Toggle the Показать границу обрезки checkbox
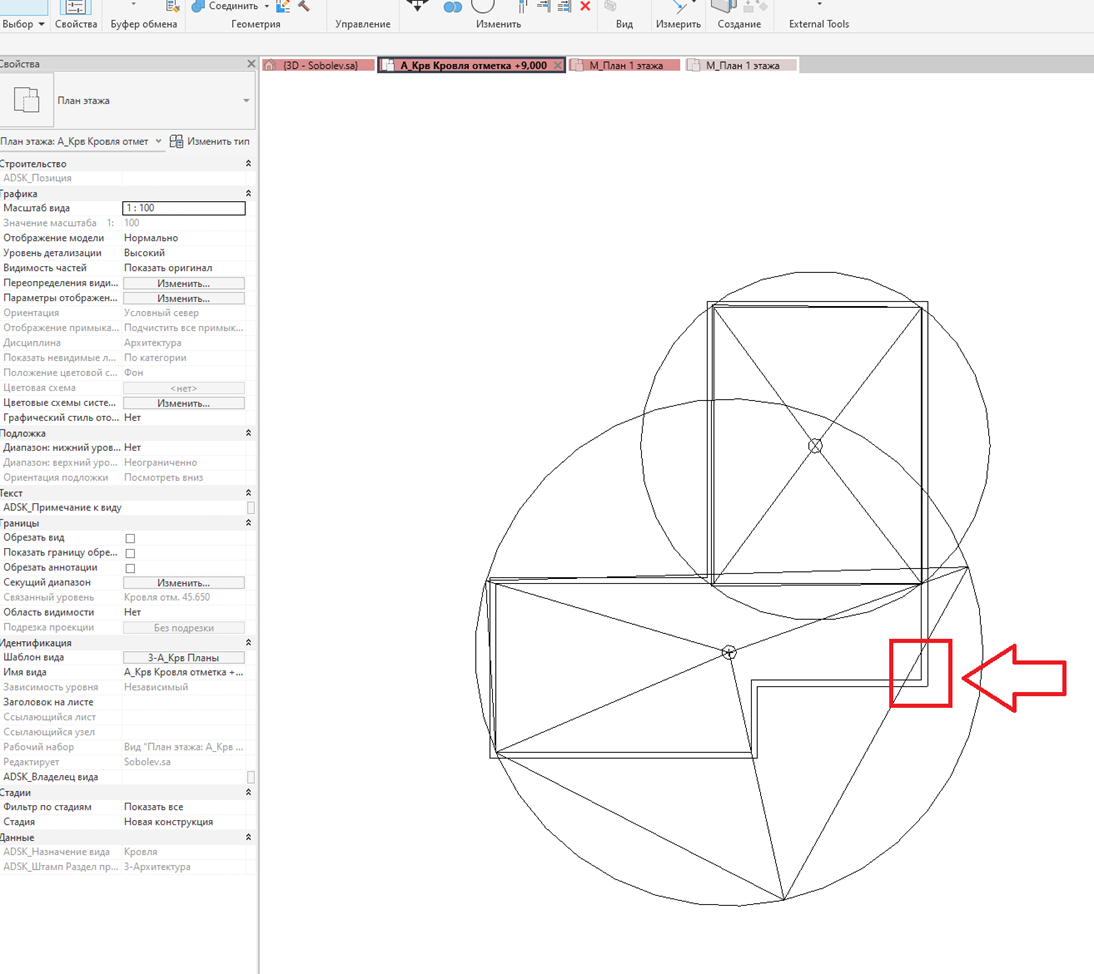The image size is (1094, 974). (130, 553)
